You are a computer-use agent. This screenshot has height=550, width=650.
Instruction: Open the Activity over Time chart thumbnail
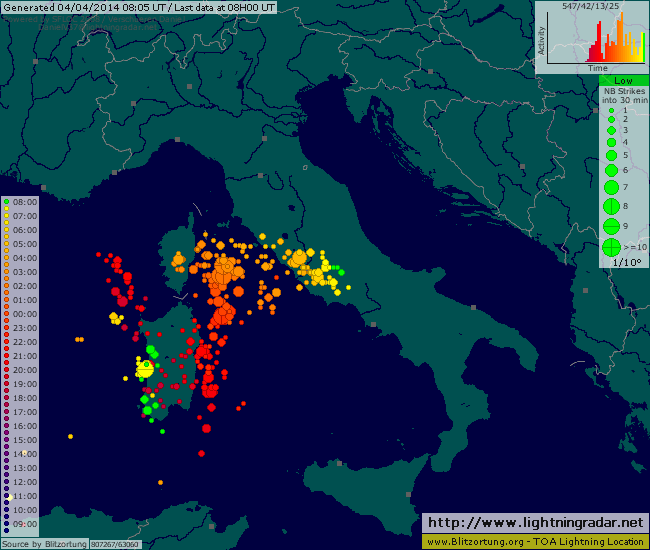click(592, 37)
